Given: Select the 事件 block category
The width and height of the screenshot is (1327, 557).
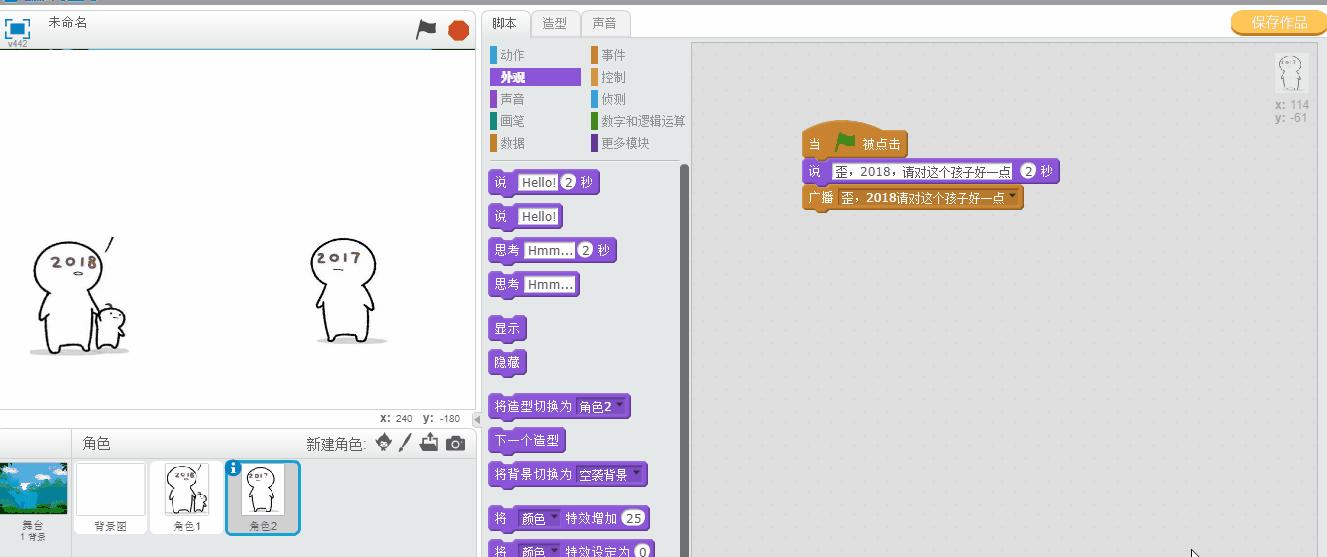Looking at the screenshot, I should (x=613, y=55).
